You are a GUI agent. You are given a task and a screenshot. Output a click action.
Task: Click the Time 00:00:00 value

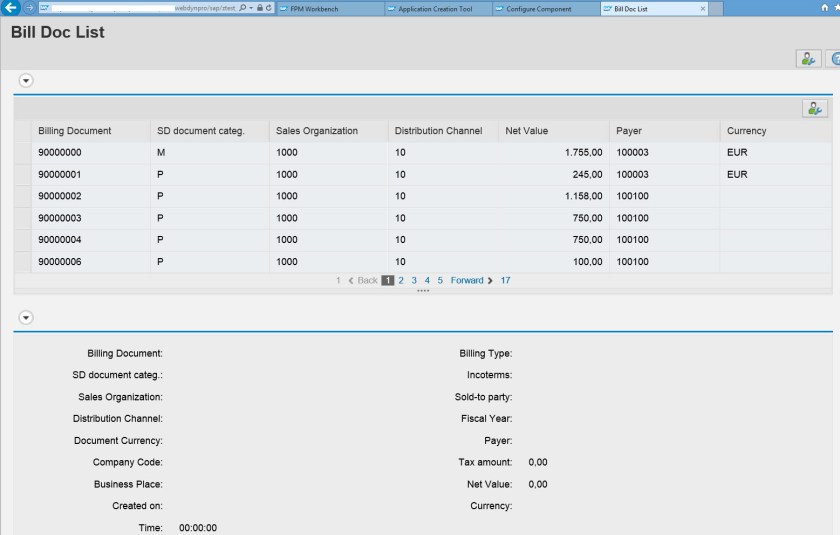tap(198, 528)
